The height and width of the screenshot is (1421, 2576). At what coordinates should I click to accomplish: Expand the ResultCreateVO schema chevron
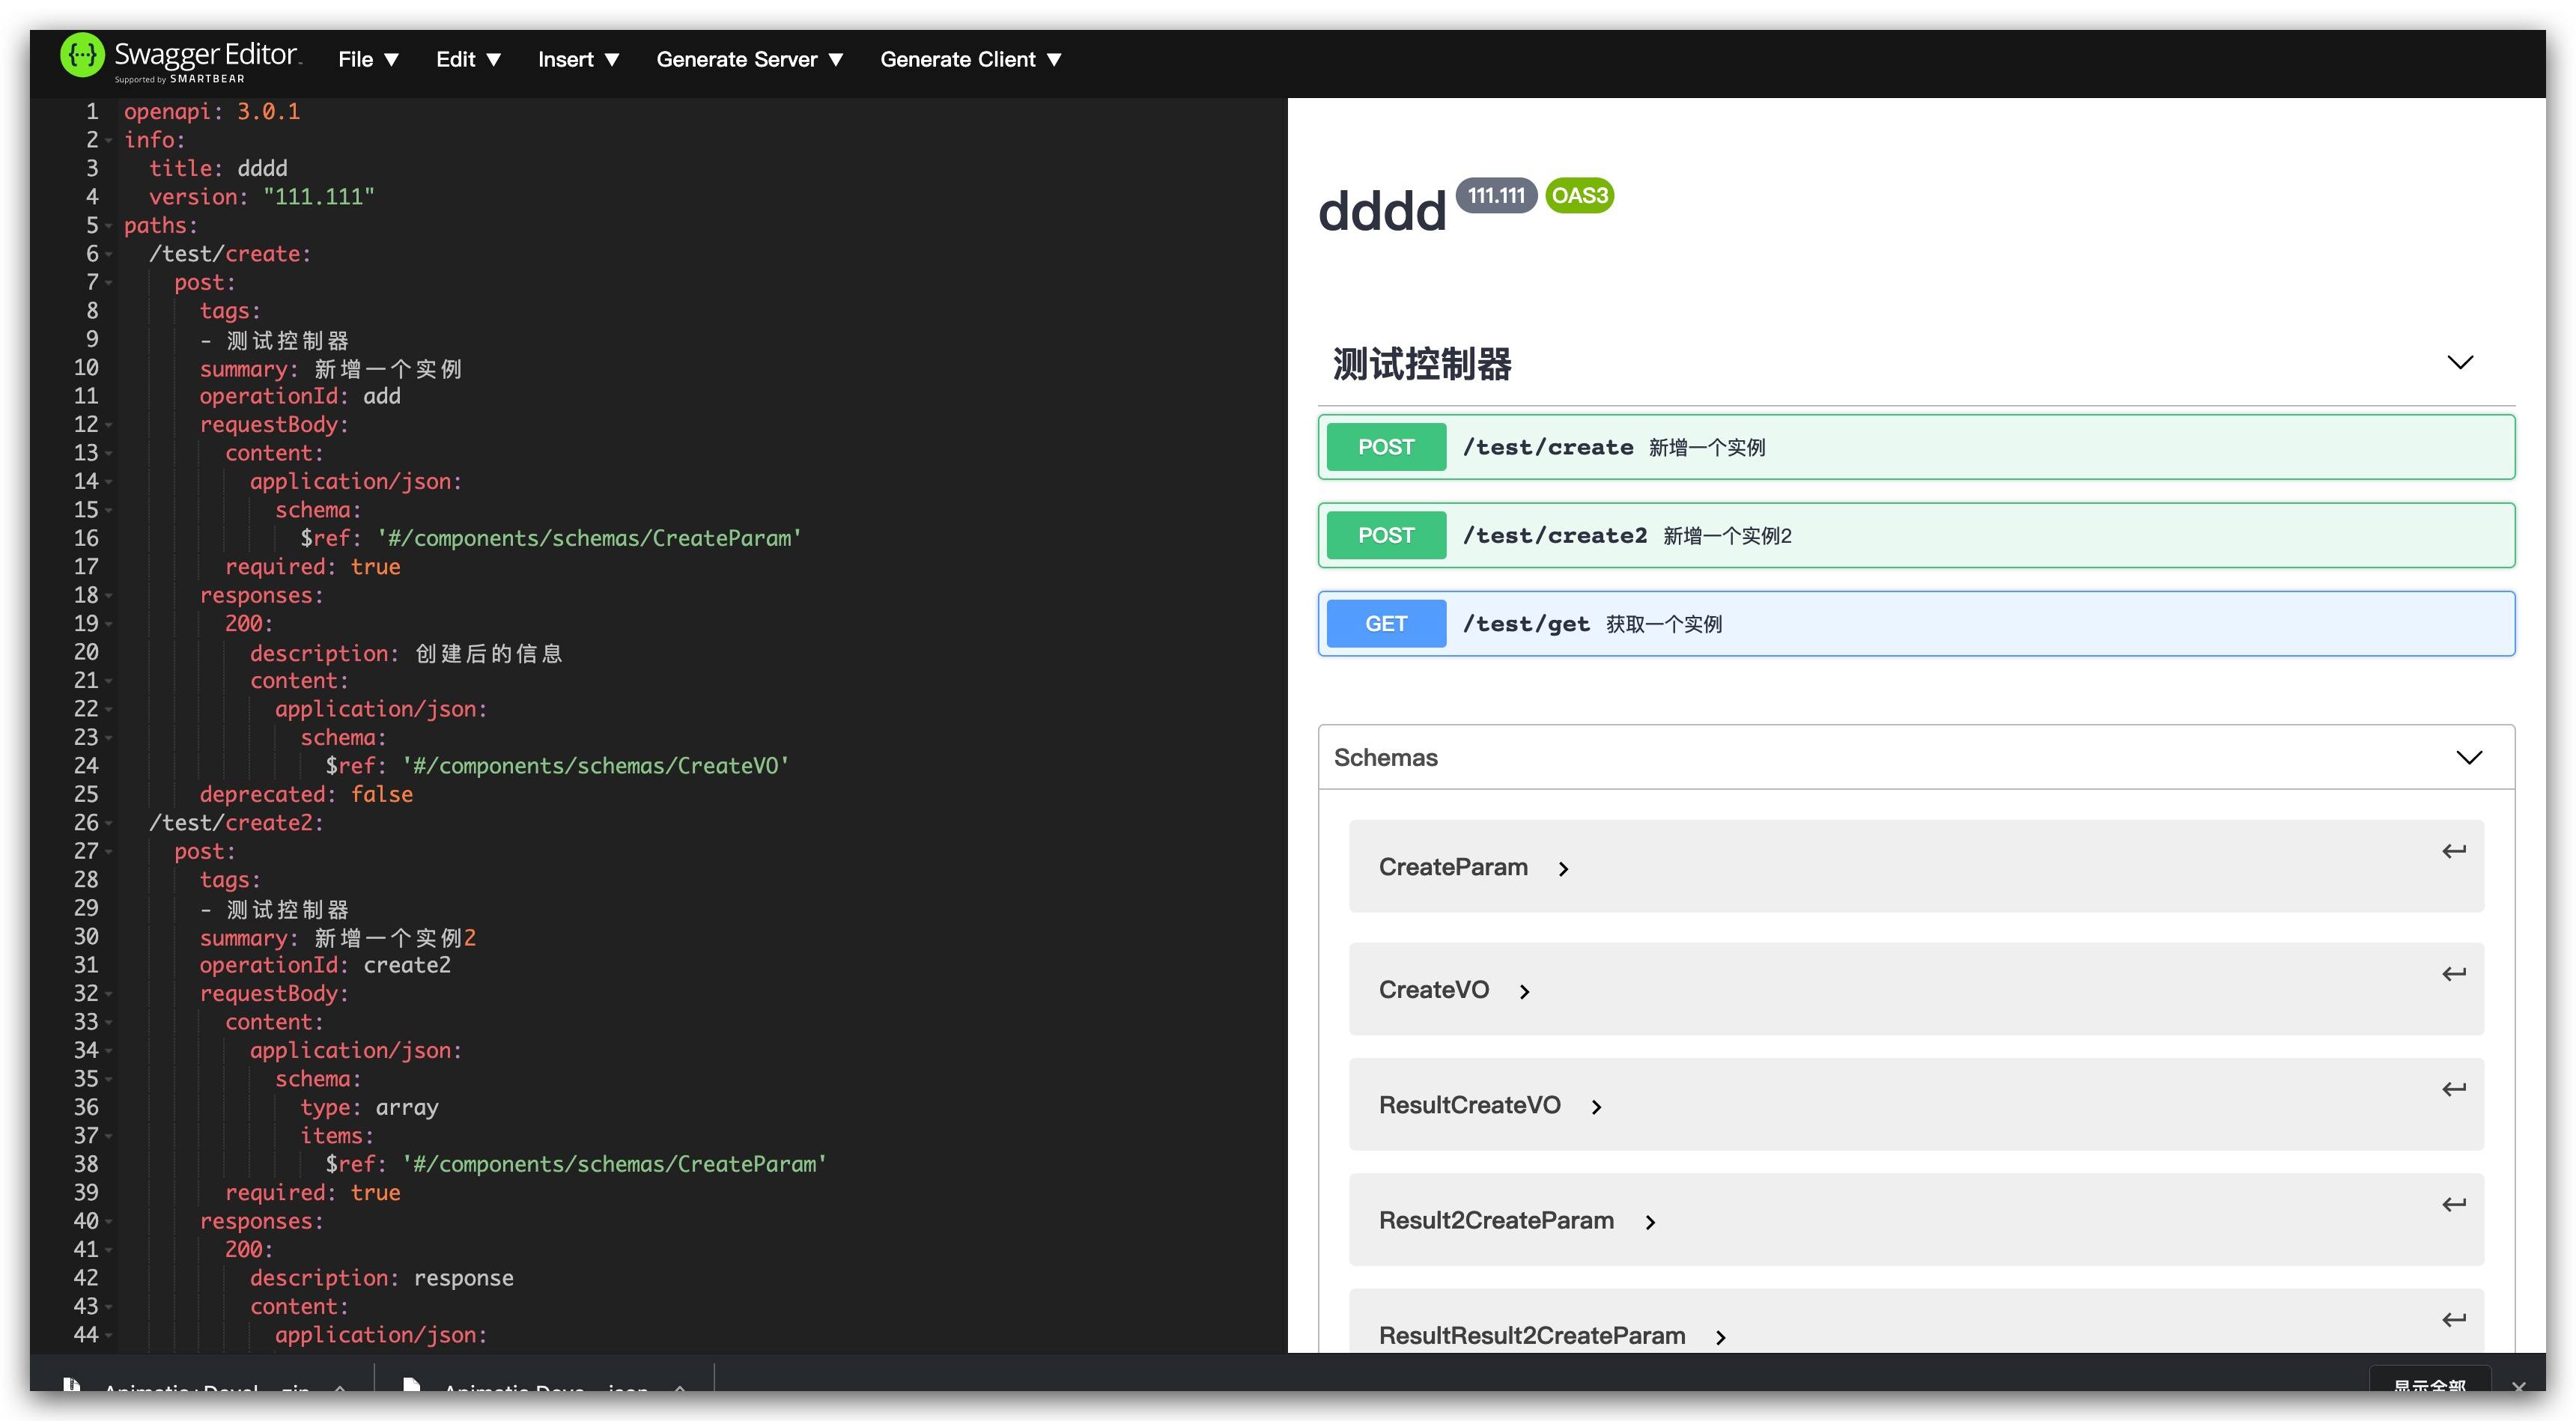click(x=1596, y=1107)
